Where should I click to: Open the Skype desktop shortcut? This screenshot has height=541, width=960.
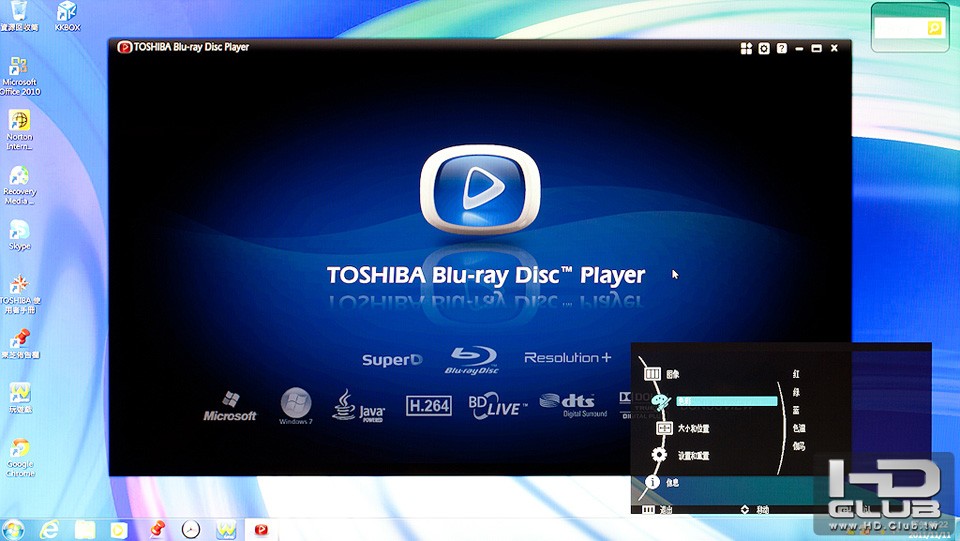19,235
